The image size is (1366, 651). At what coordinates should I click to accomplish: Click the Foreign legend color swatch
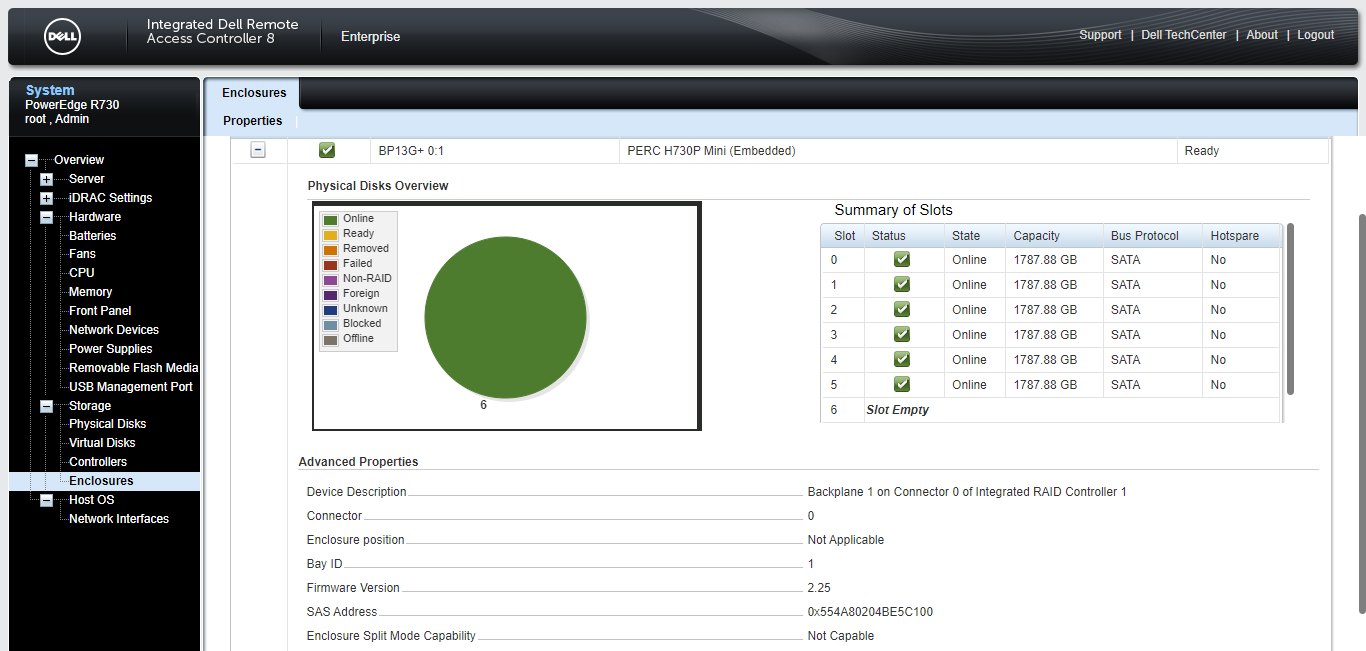pyautogui.click(x=330, y=294)
